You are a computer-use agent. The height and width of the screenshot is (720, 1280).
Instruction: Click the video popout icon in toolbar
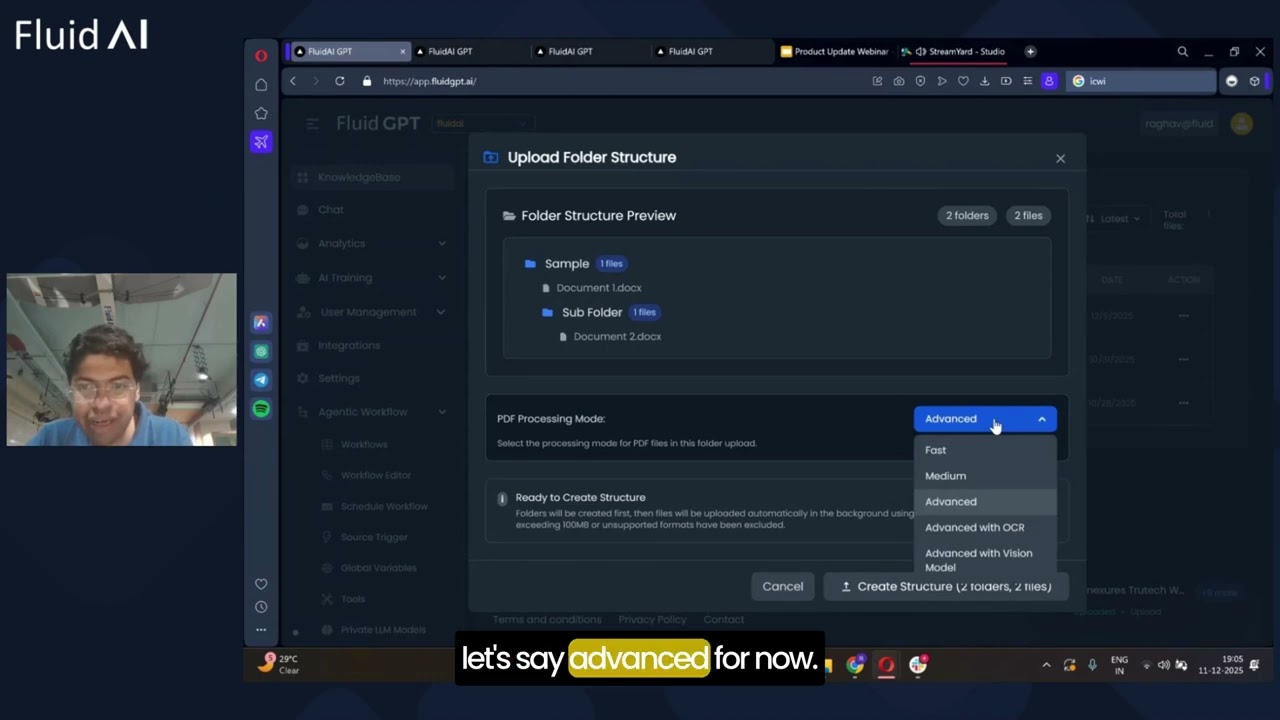[x=1006, y=81]
